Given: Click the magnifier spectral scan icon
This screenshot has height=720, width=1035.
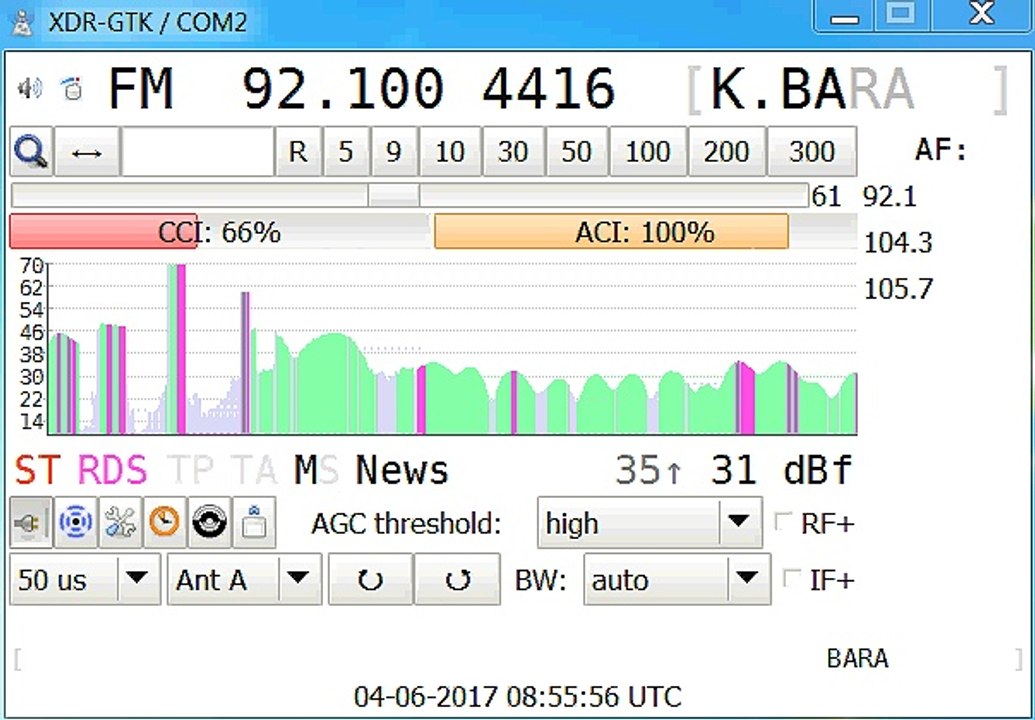Looking at the screenshot, I should point(31,152).
